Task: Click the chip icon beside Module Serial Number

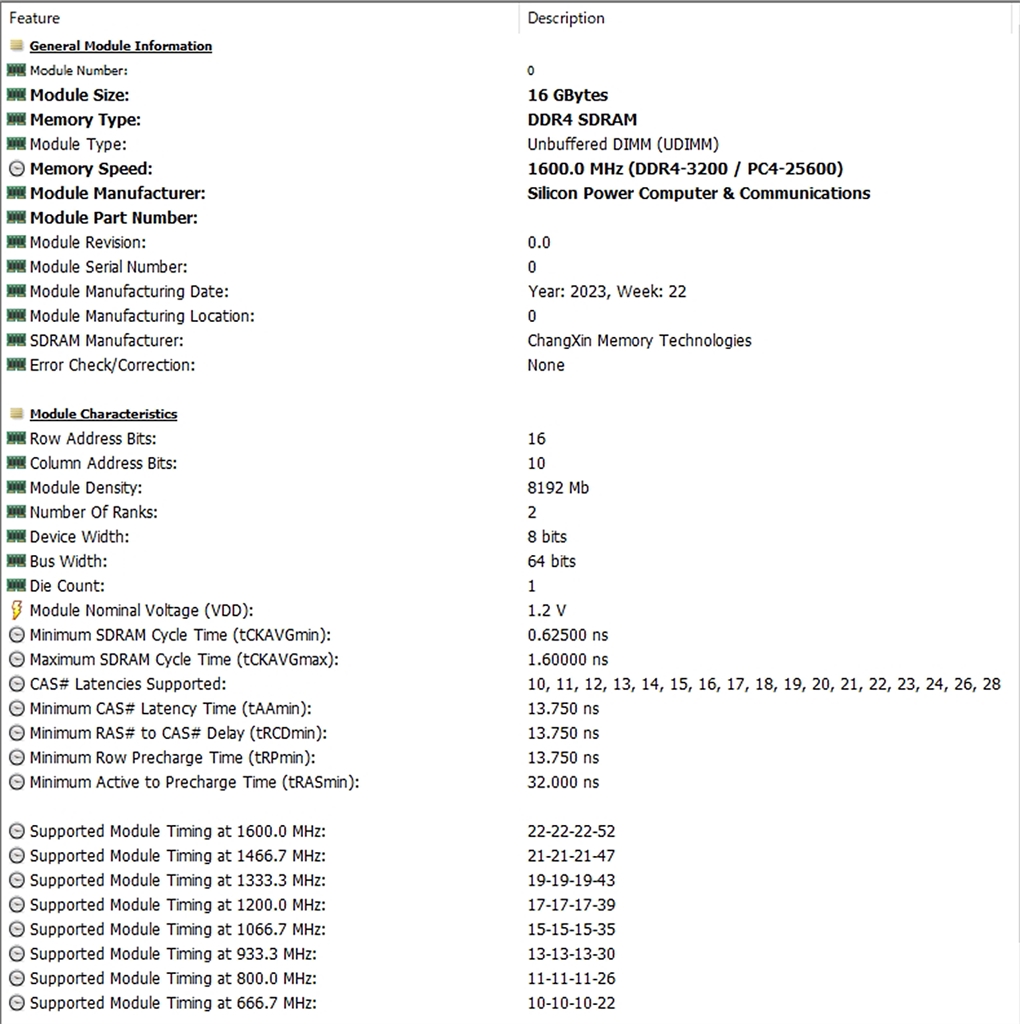Action: point(16,266)
